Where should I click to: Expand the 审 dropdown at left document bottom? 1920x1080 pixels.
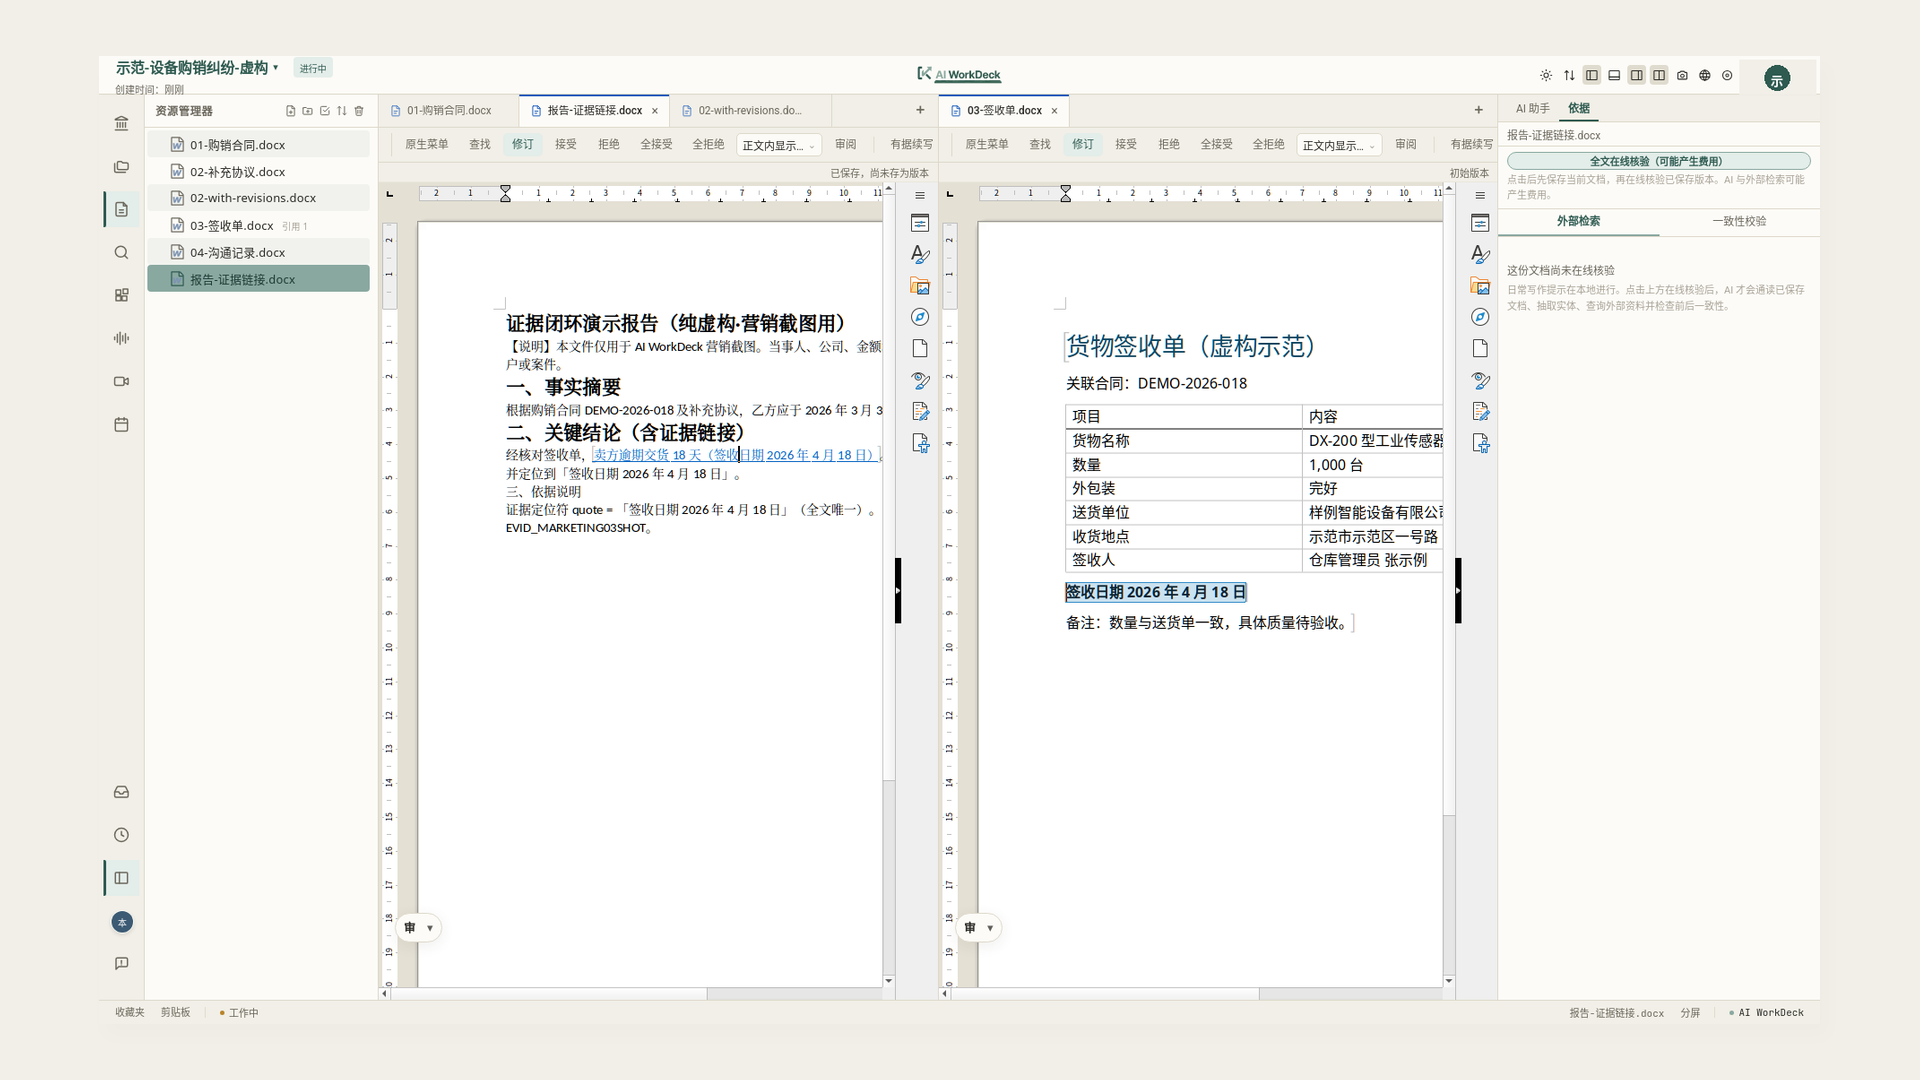pos(419,928)
